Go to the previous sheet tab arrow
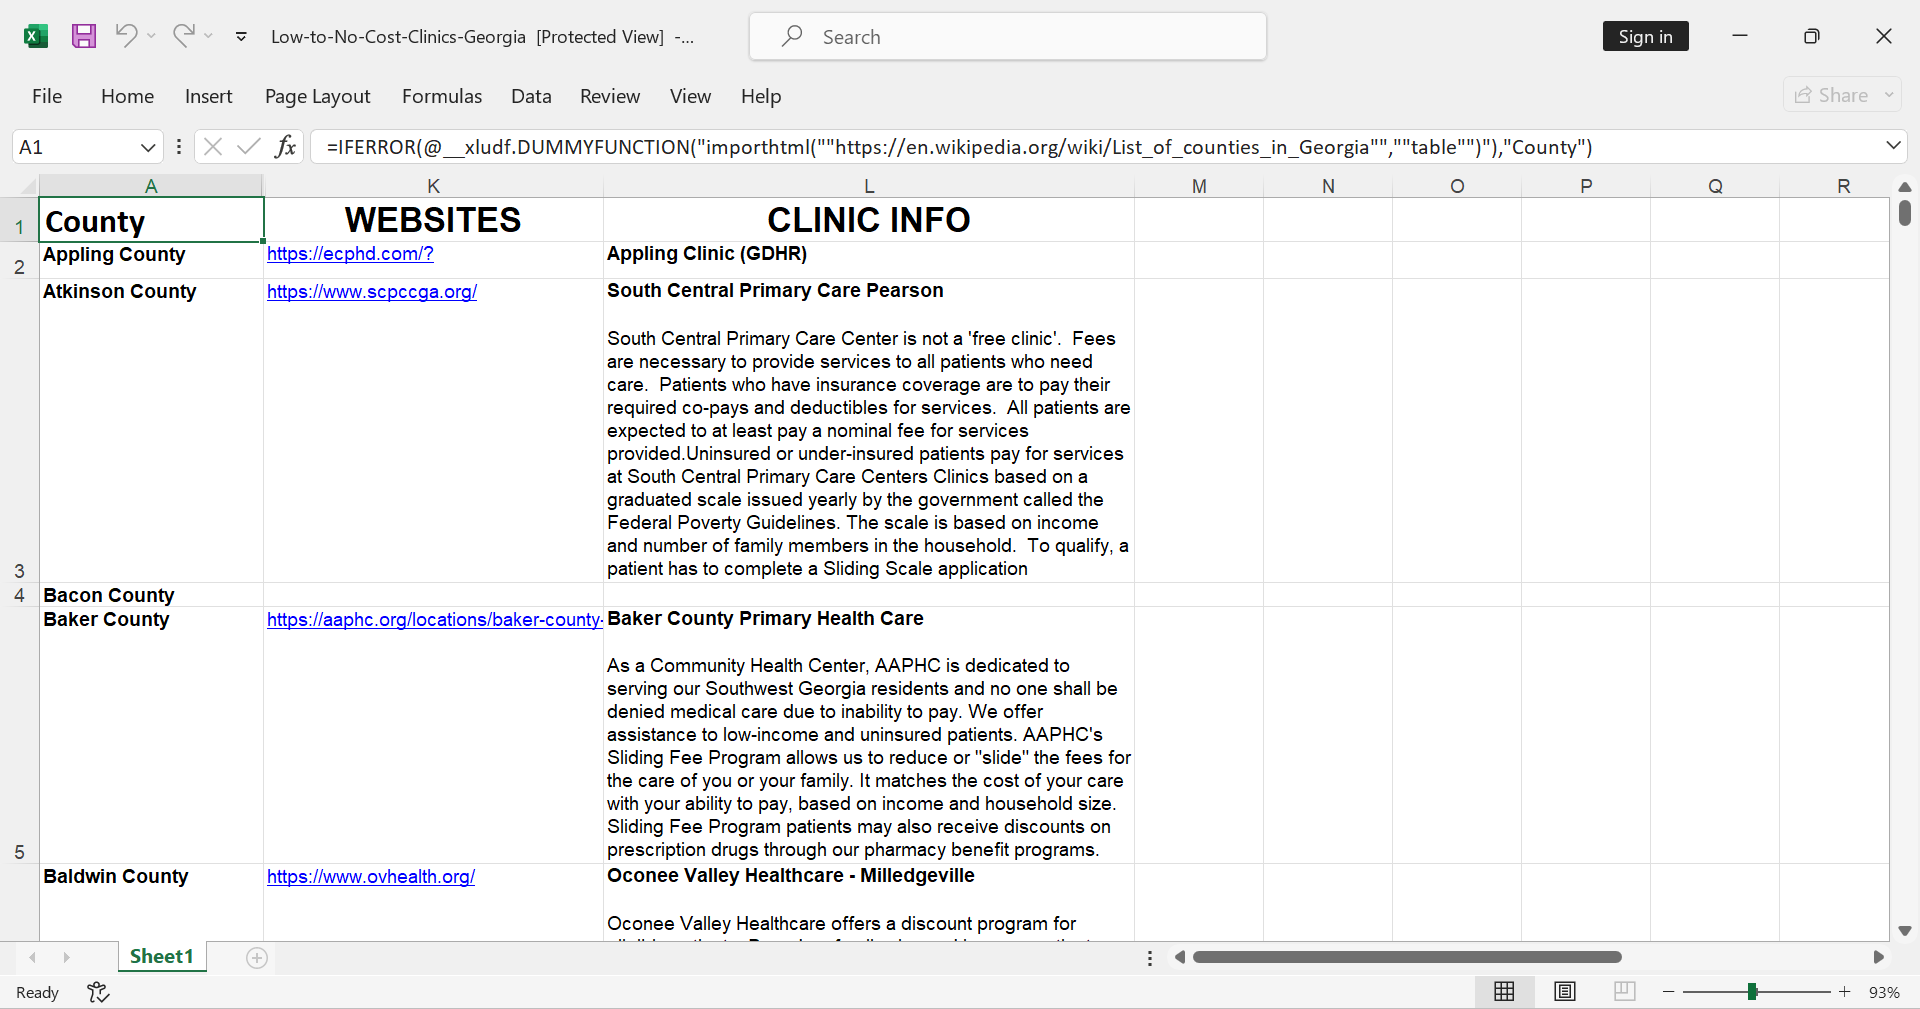This screenshot has height=1009, width=1920. pyautogui.click(x=33, y=958)
